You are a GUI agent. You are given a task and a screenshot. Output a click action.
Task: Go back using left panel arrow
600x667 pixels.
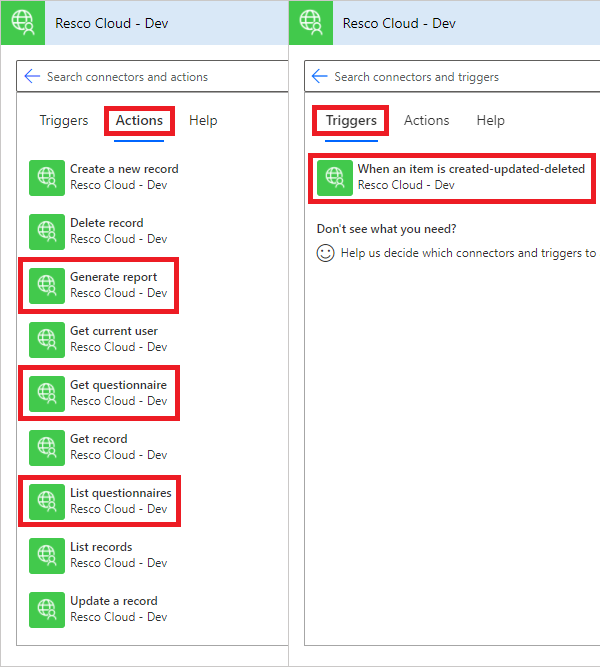tap(32, 77)
